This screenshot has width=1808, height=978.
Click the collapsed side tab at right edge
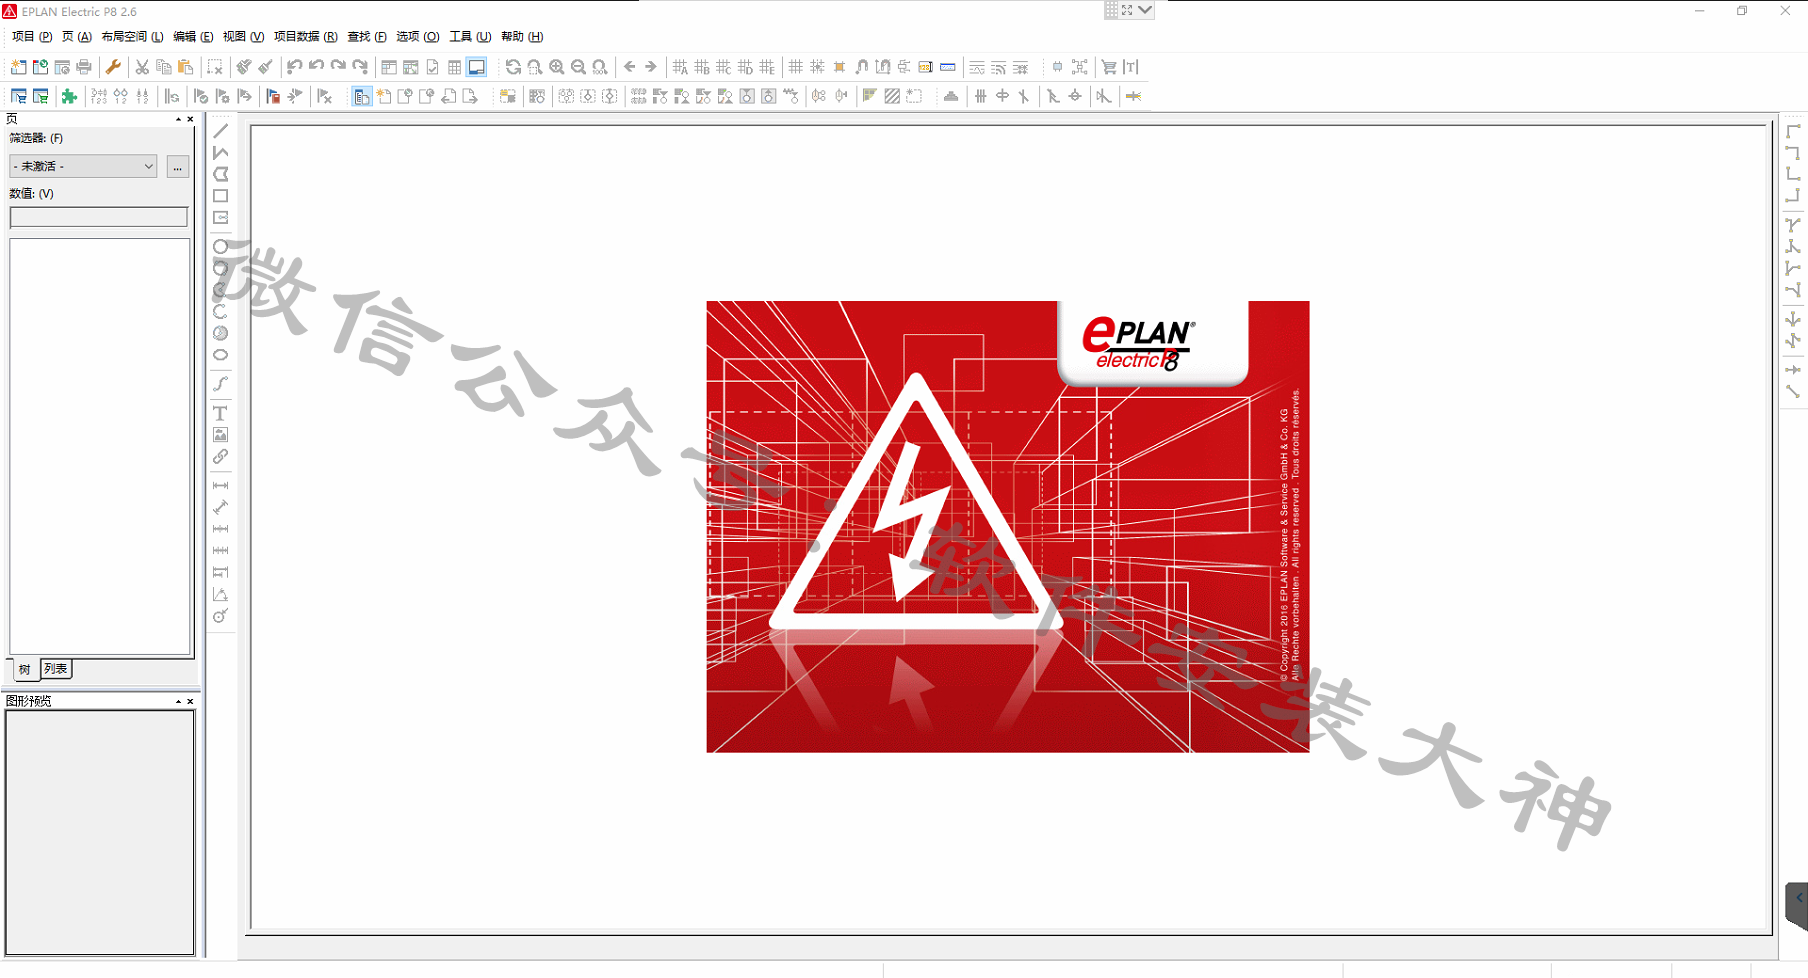[1797, 906]
